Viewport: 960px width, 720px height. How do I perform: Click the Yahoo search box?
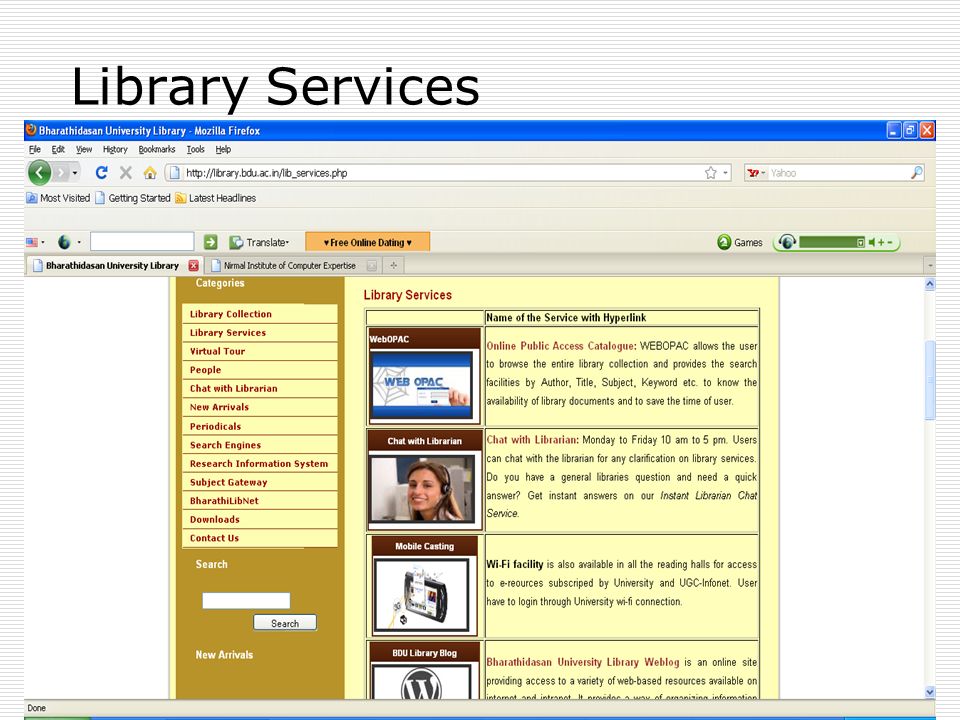click(838, 173)
